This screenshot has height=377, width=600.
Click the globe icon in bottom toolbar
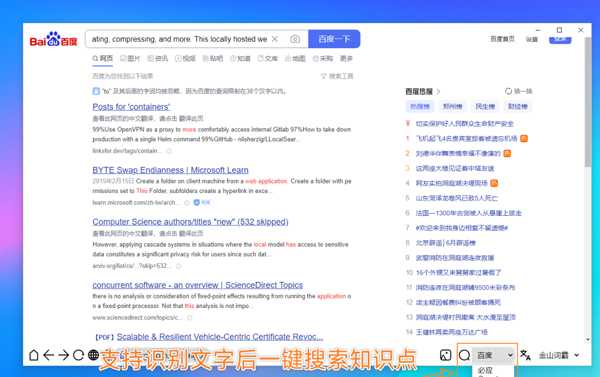pos(93,355)
